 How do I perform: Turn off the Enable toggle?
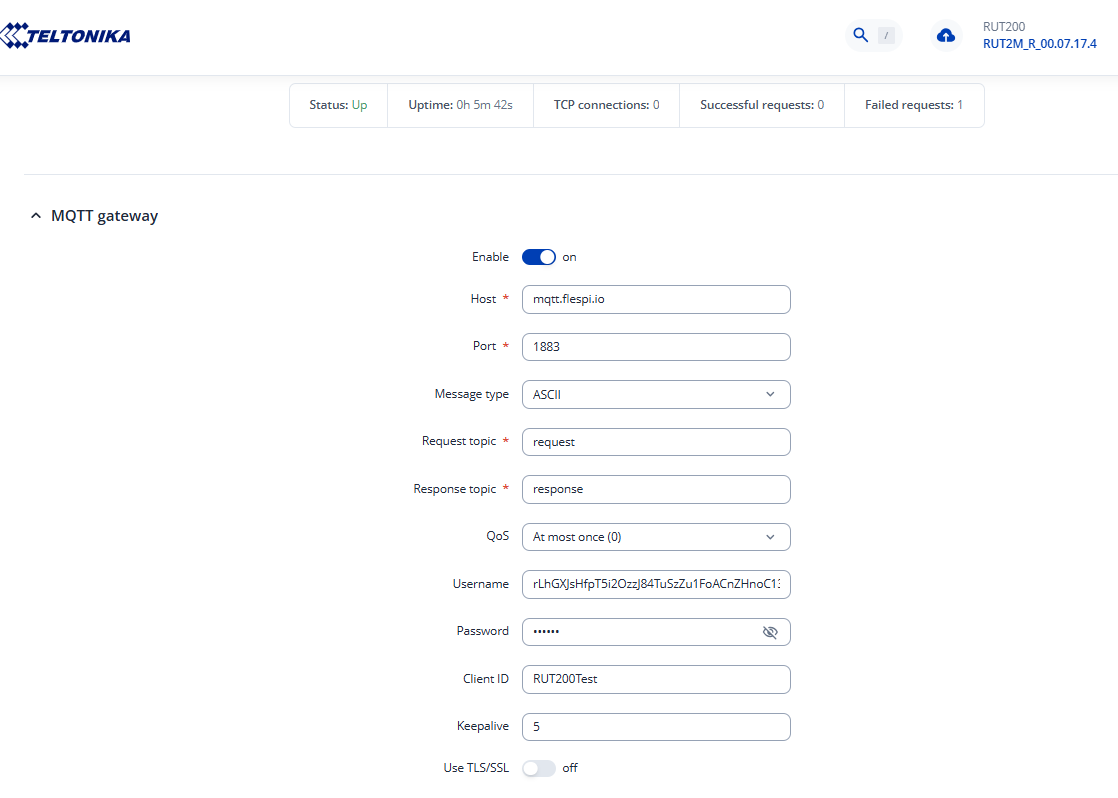(539, 257)
